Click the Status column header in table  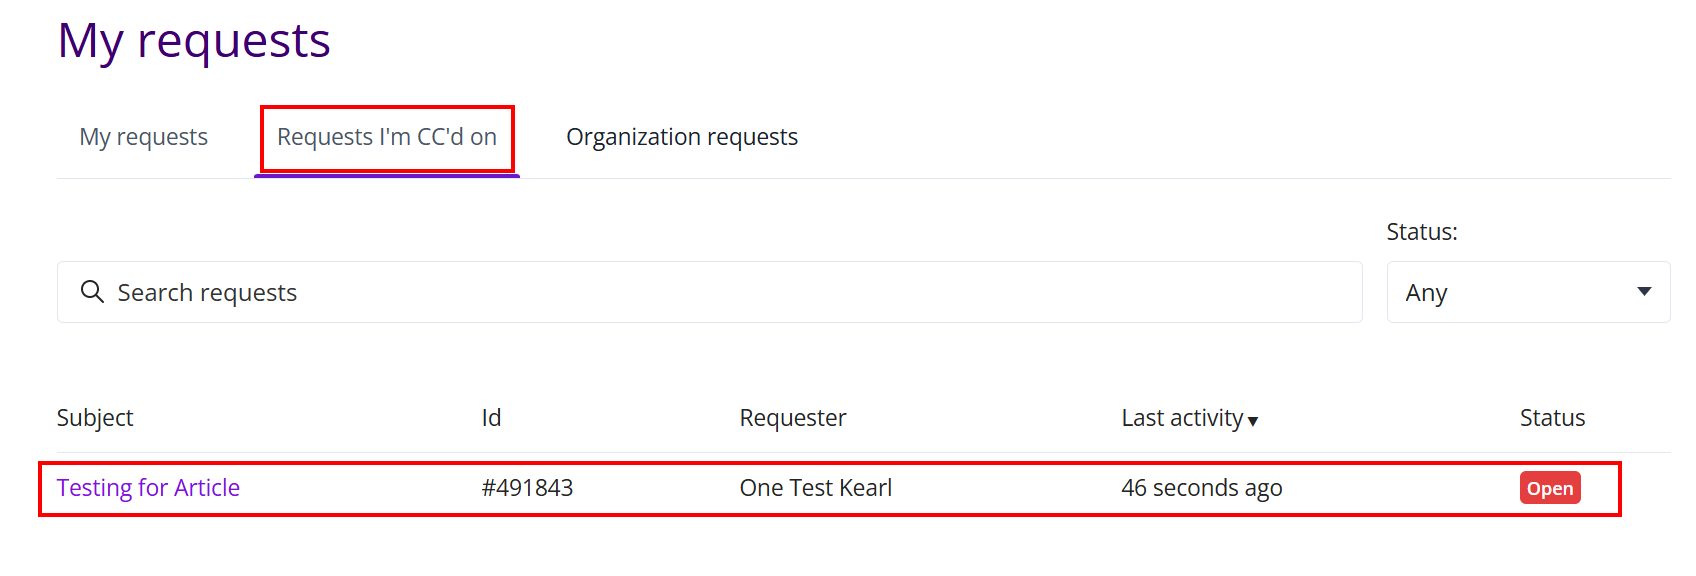[x=1552, y=418]
